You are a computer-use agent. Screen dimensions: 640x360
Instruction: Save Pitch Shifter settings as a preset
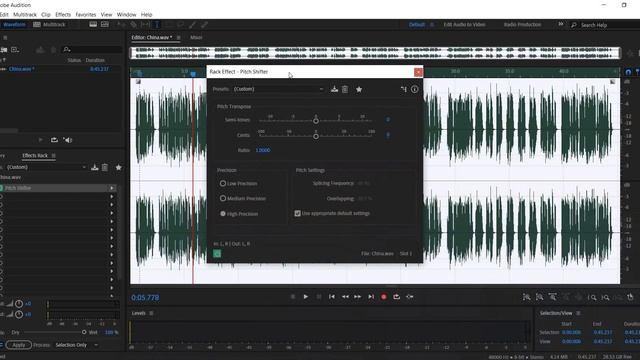click(334, 89)
